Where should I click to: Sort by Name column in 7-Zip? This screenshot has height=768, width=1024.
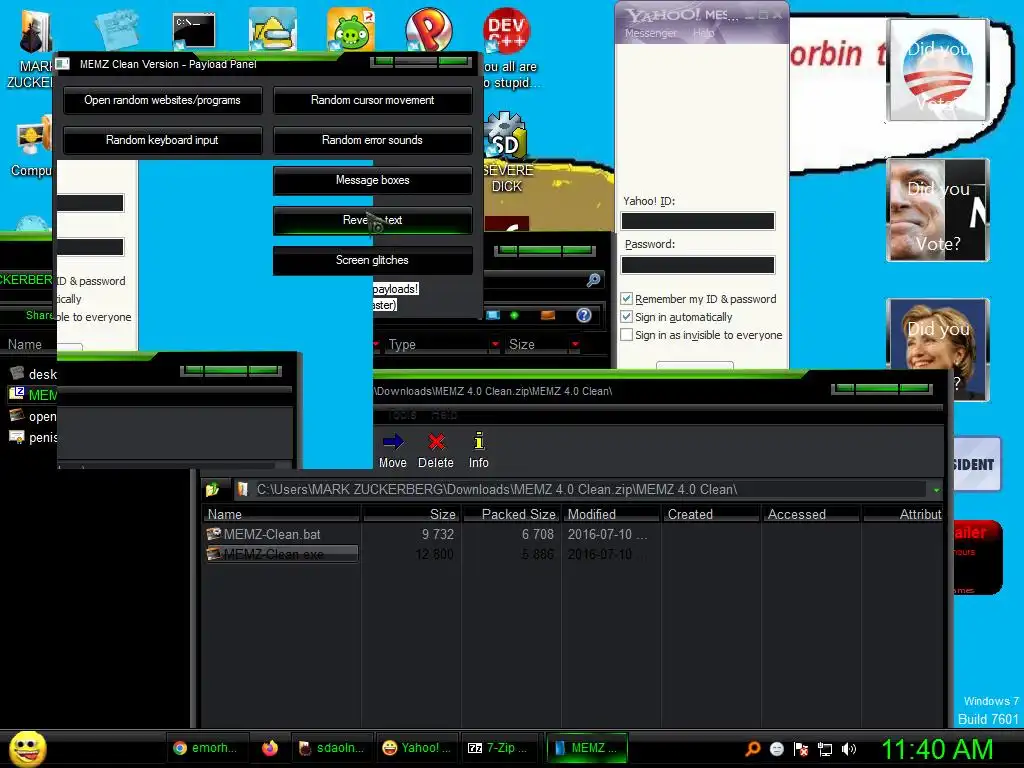pos(281,515)
